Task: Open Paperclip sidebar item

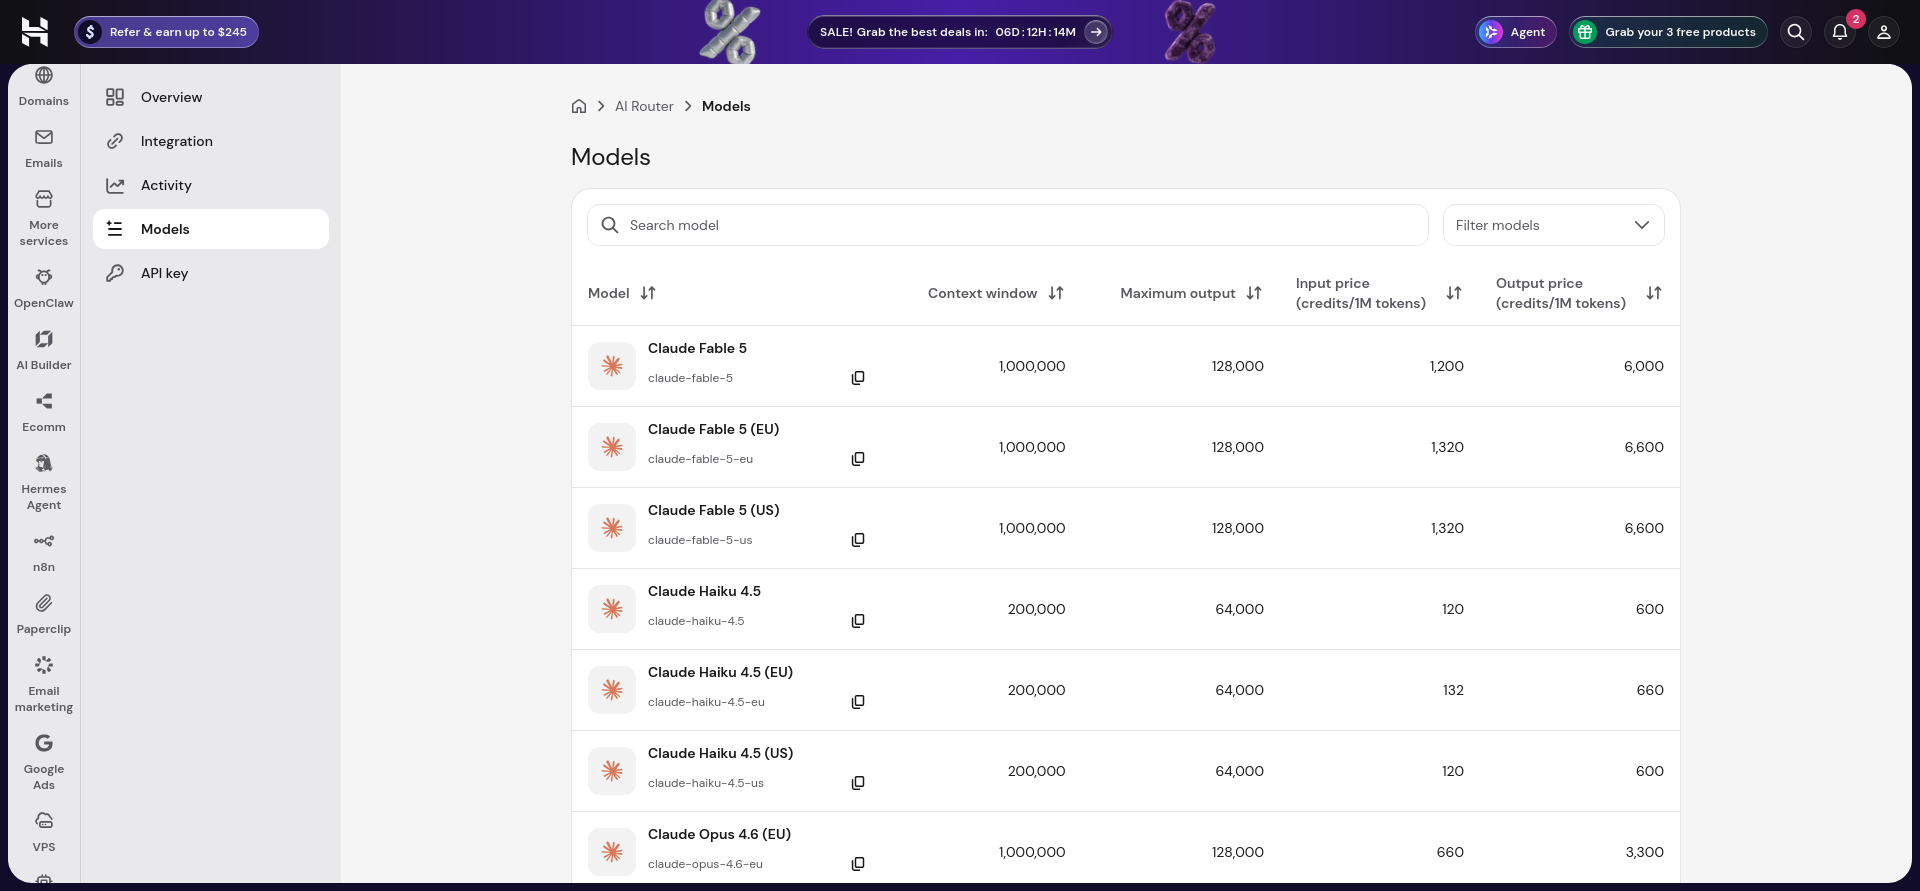Action: 44,615
